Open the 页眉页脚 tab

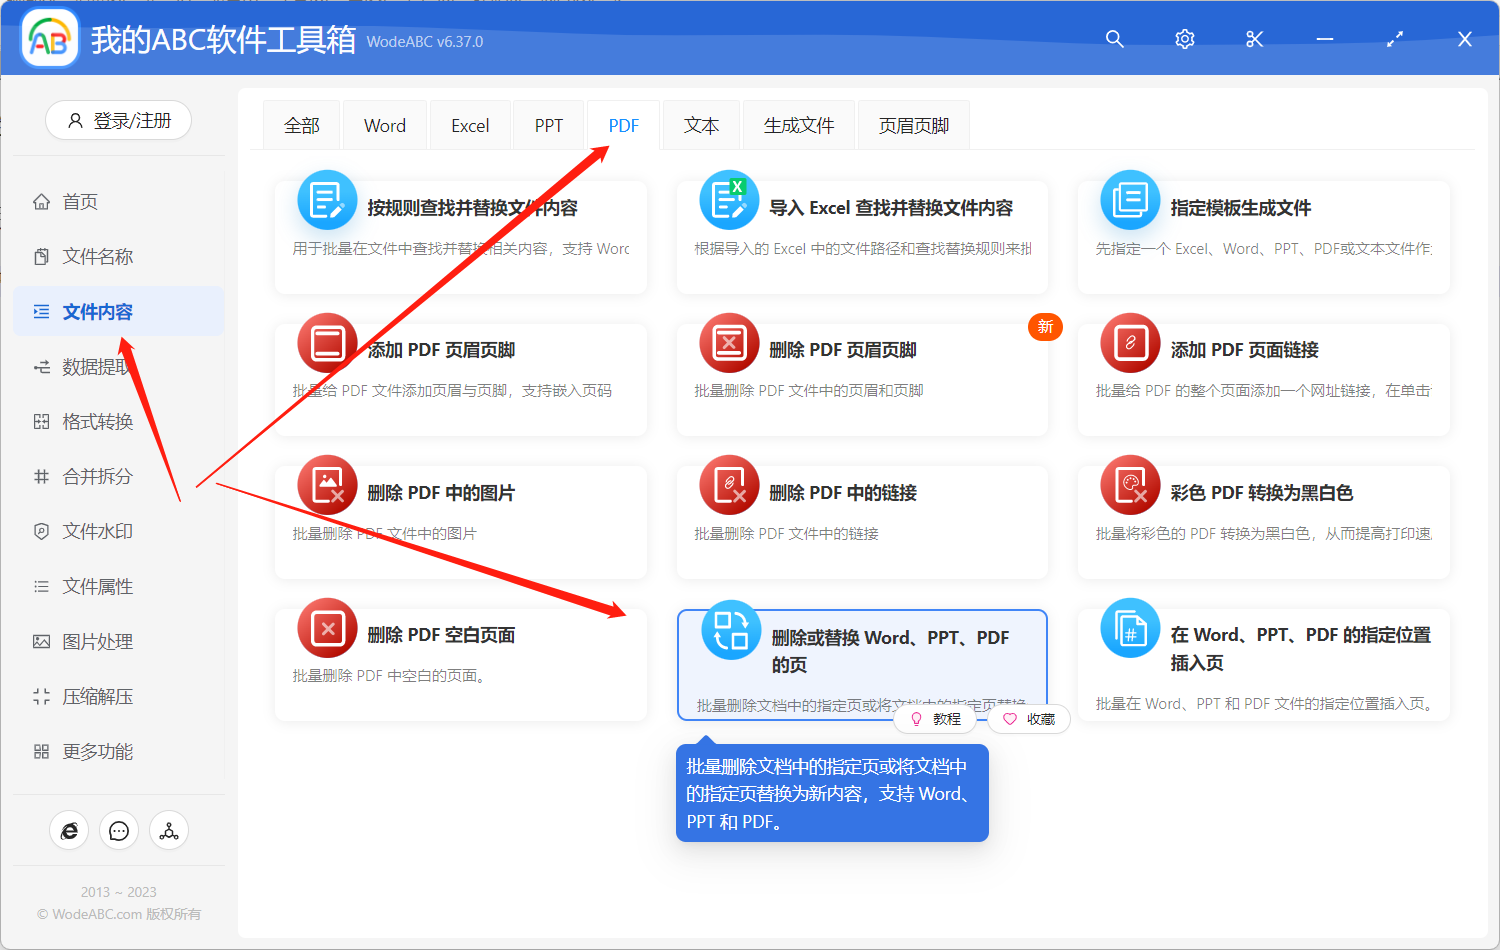tap(913, 126)
